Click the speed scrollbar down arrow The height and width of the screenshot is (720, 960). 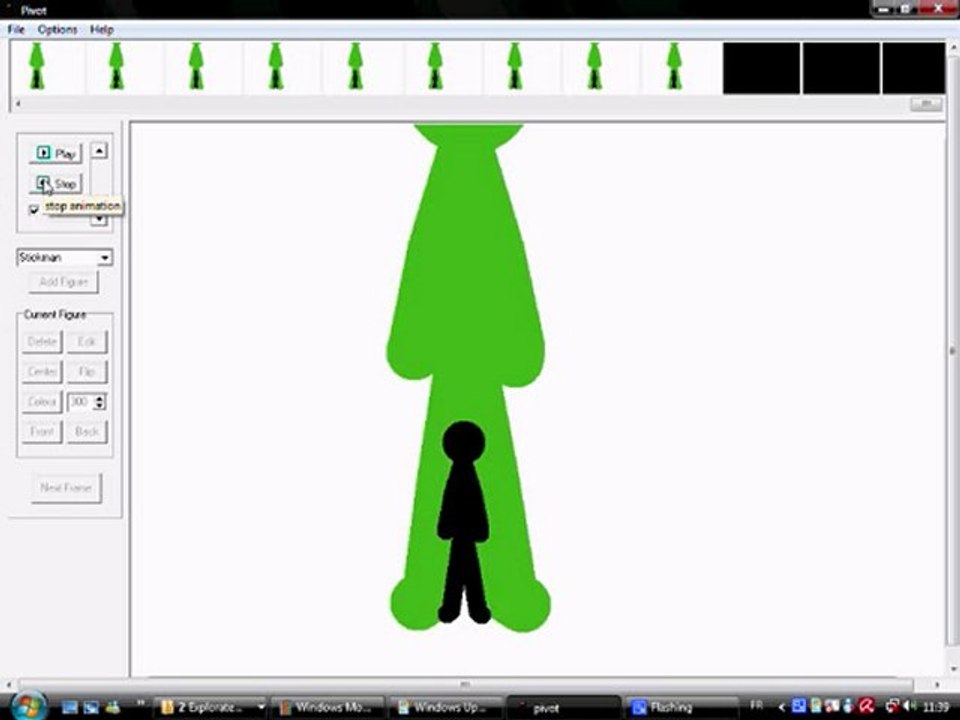[99, 220]
